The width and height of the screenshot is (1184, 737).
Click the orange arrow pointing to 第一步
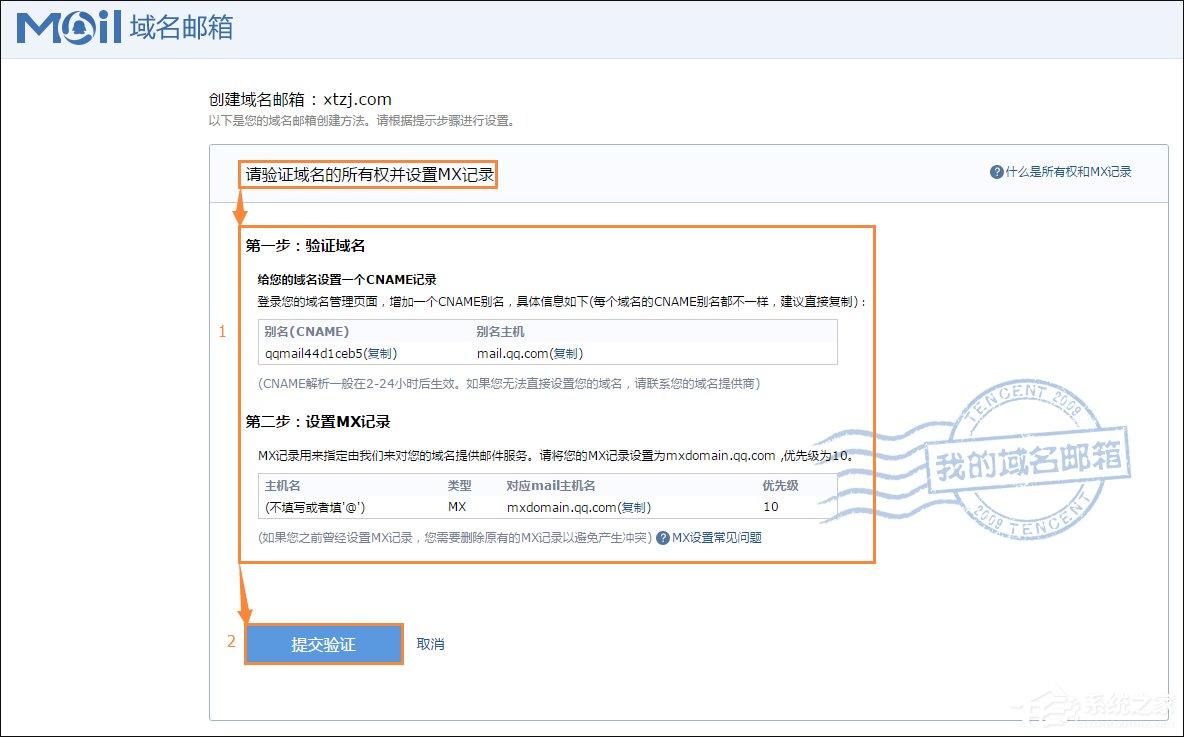point(238,207)
